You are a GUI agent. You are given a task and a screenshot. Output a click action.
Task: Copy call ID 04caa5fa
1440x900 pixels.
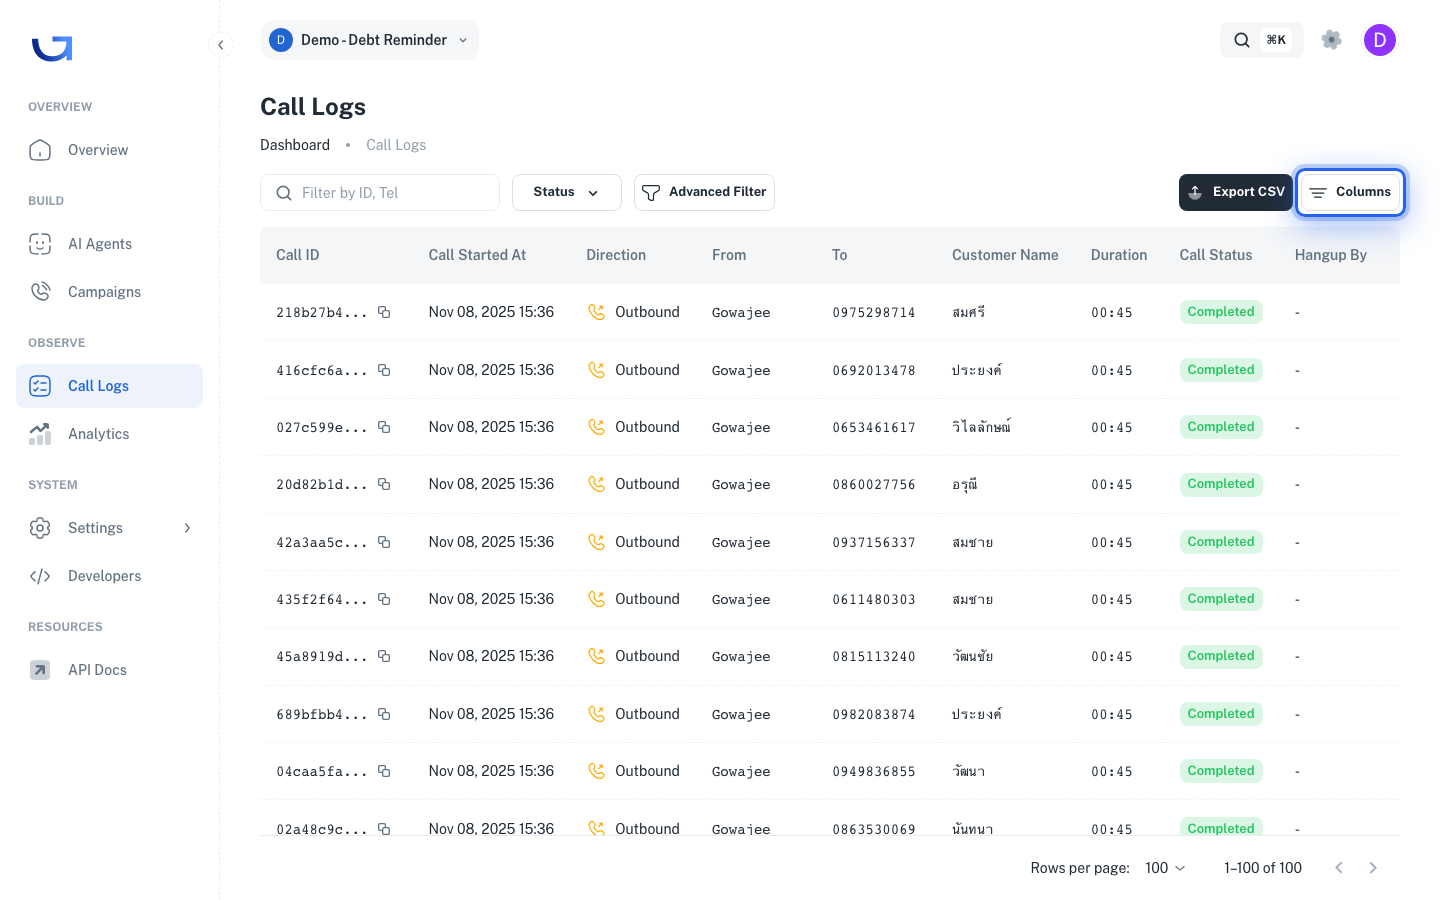tap(384, 771)
